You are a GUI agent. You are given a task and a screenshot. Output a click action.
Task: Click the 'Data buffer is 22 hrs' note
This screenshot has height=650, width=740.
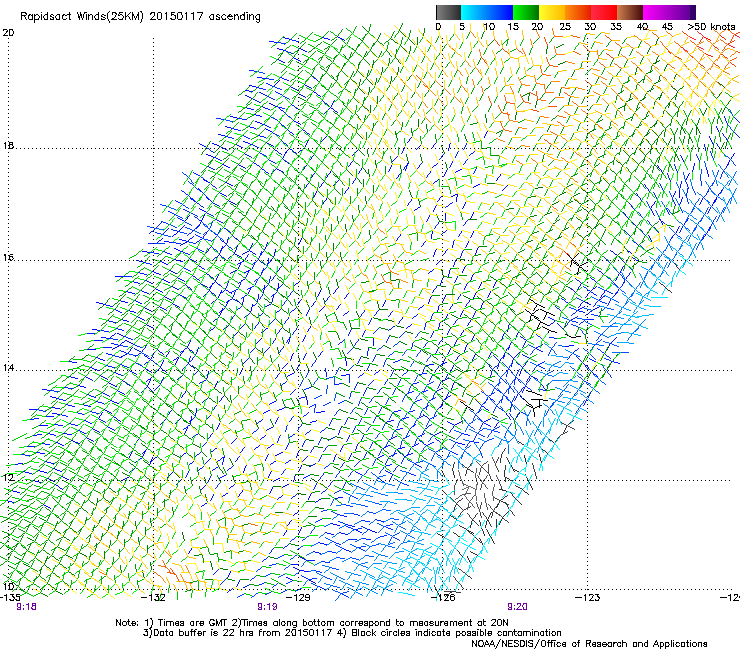(x=352, y=633)
